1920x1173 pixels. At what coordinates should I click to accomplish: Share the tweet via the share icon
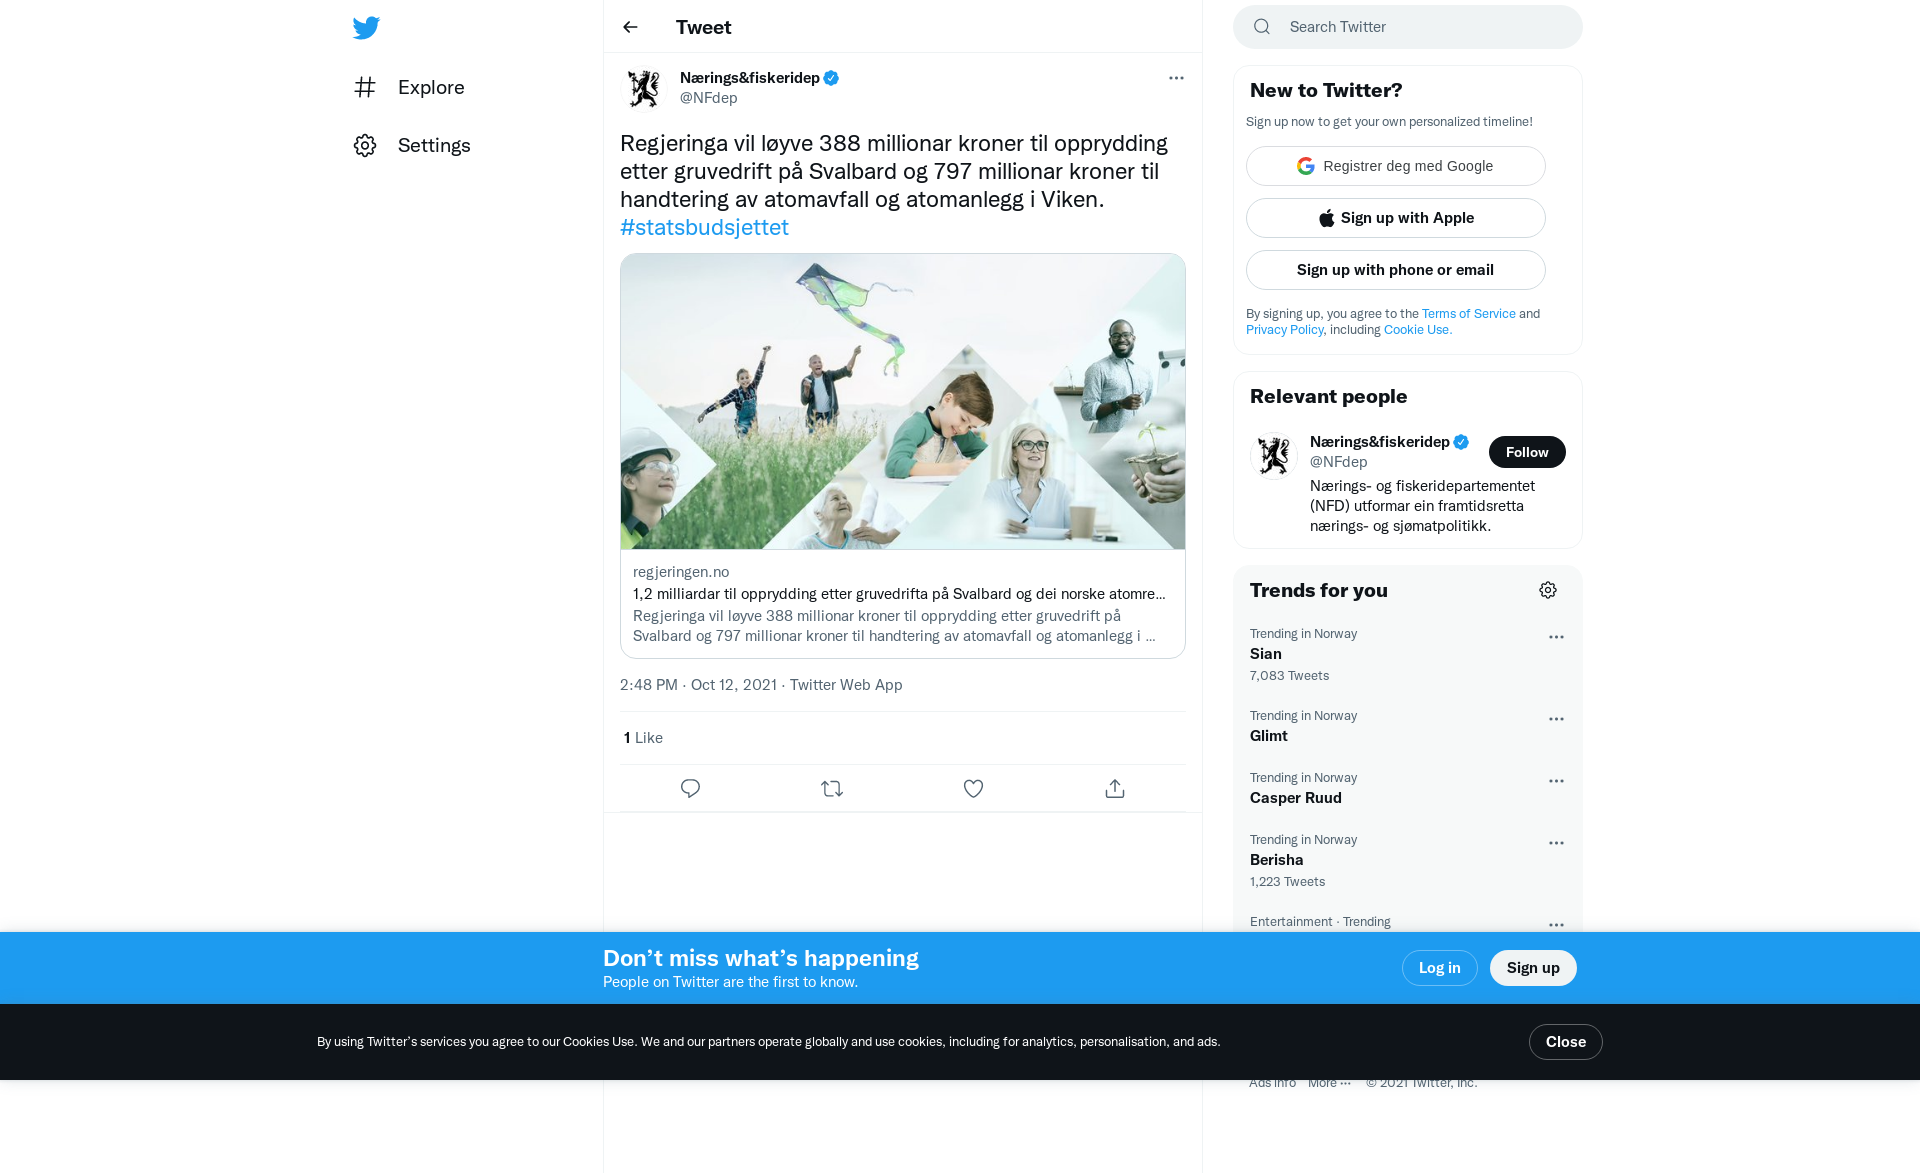tap(1115, 789)
